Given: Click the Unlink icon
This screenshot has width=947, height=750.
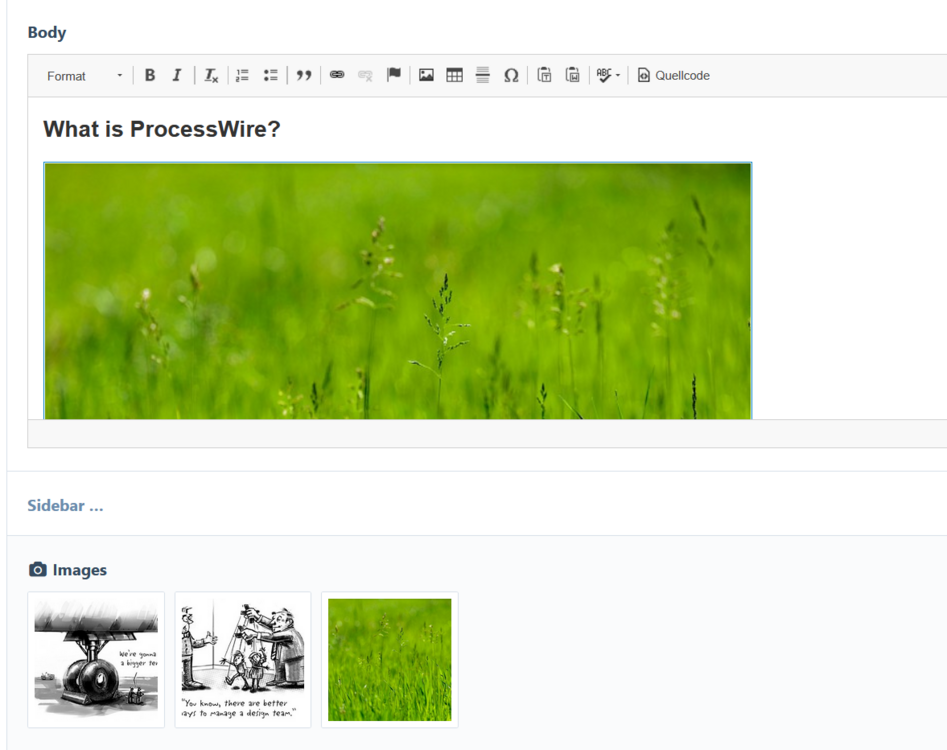Looking at the screenshot, I should (365, 75).
